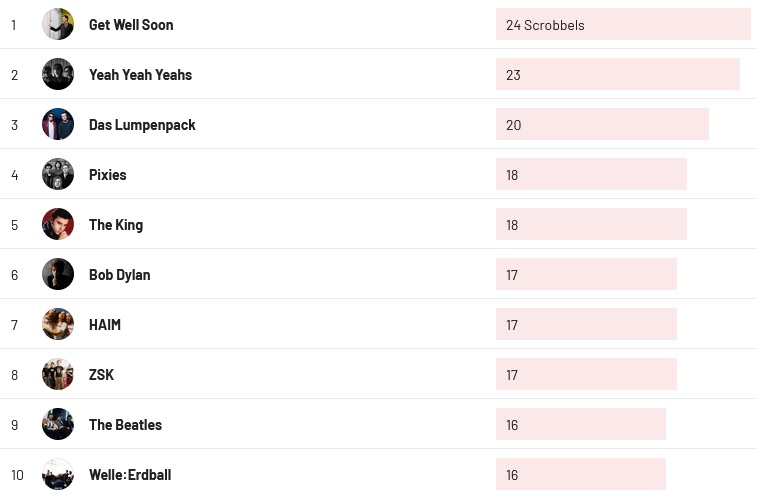Click the ZSK artist avatar
This screenshot has height=497, width=757.
(58, 374)
